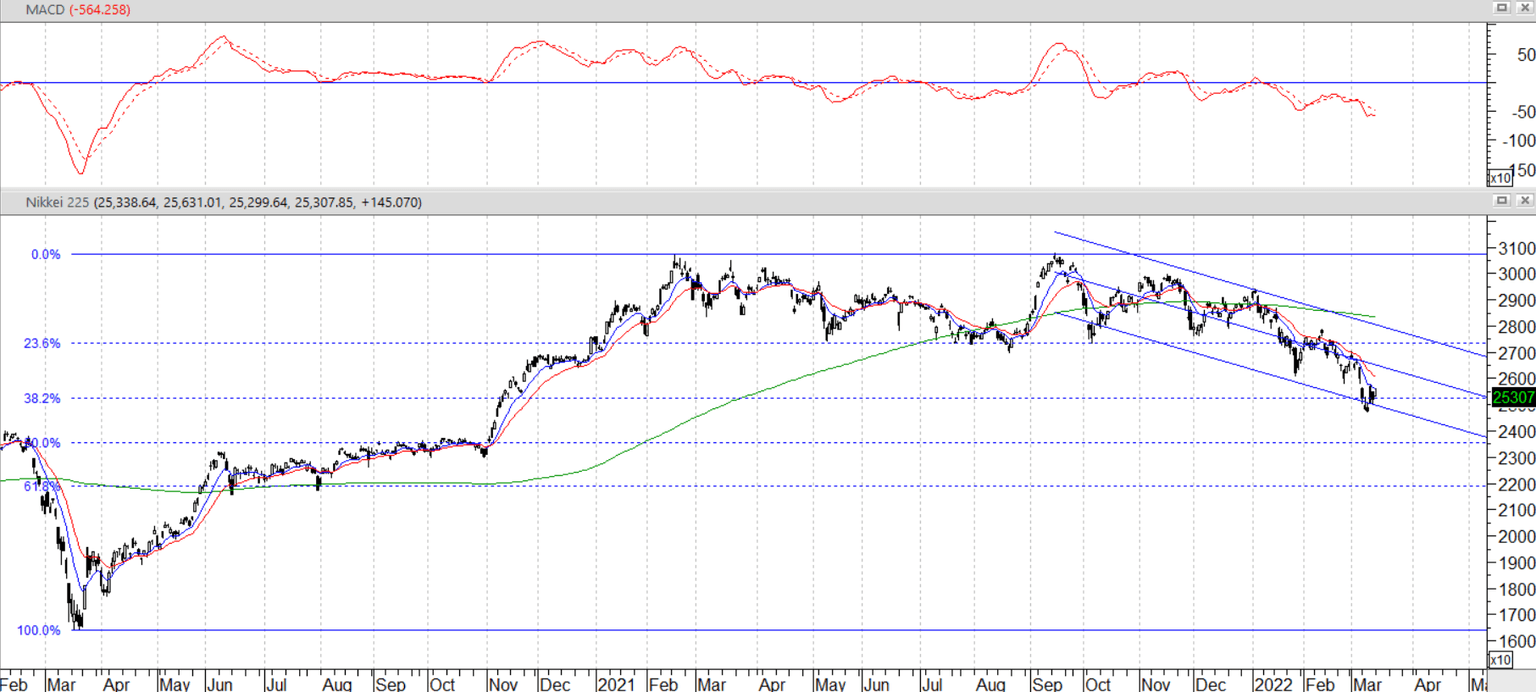Select the green 25307 current price tag
The height and width of the screenshot is (692, 1536).
1515,397
